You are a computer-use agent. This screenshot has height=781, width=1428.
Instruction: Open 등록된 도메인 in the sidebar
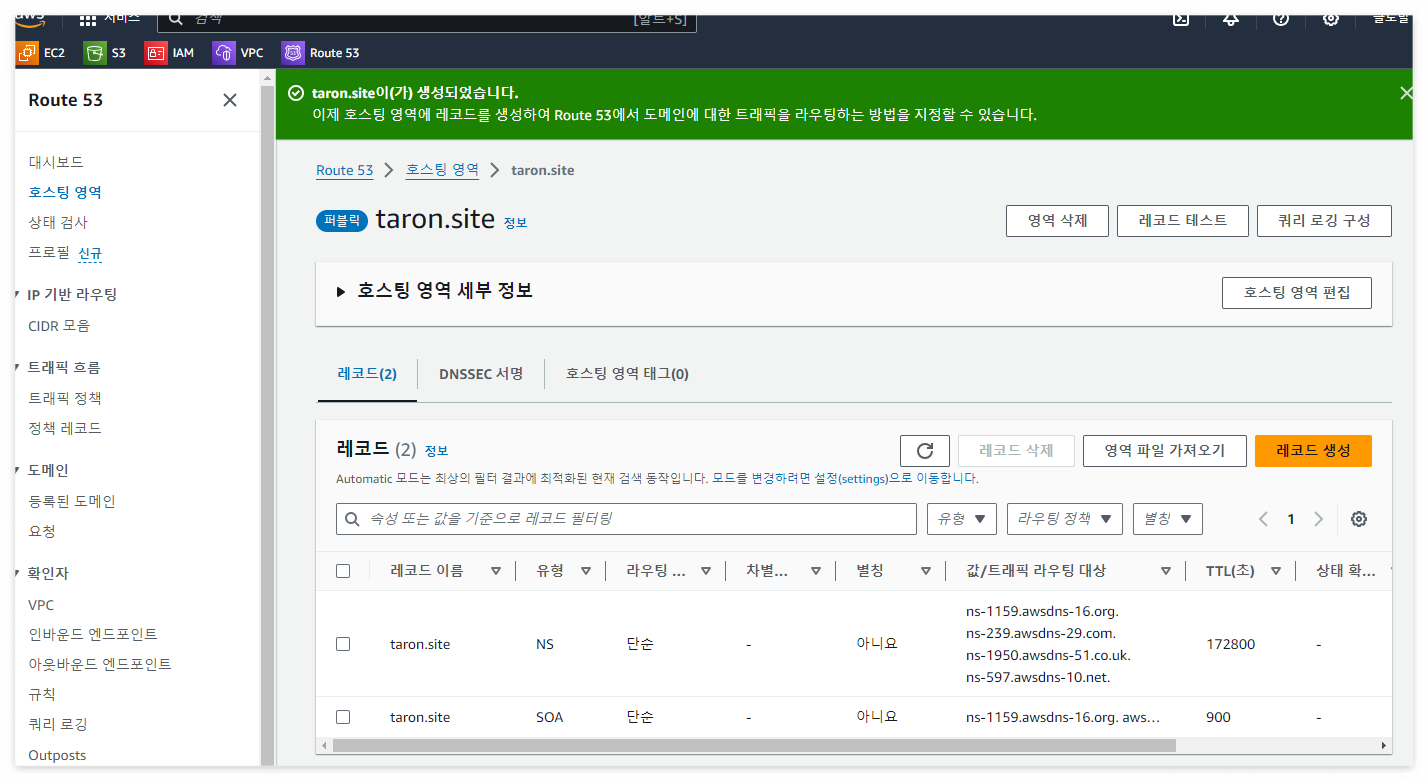[72, 501]
